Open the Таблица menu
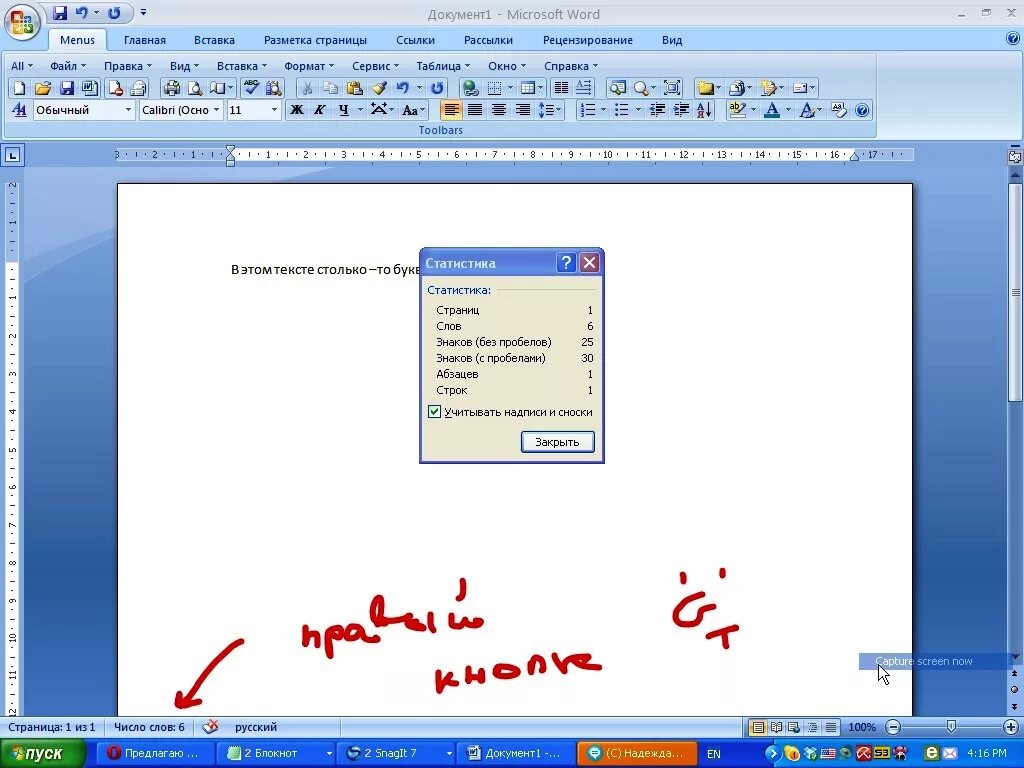 click(443, 66)
